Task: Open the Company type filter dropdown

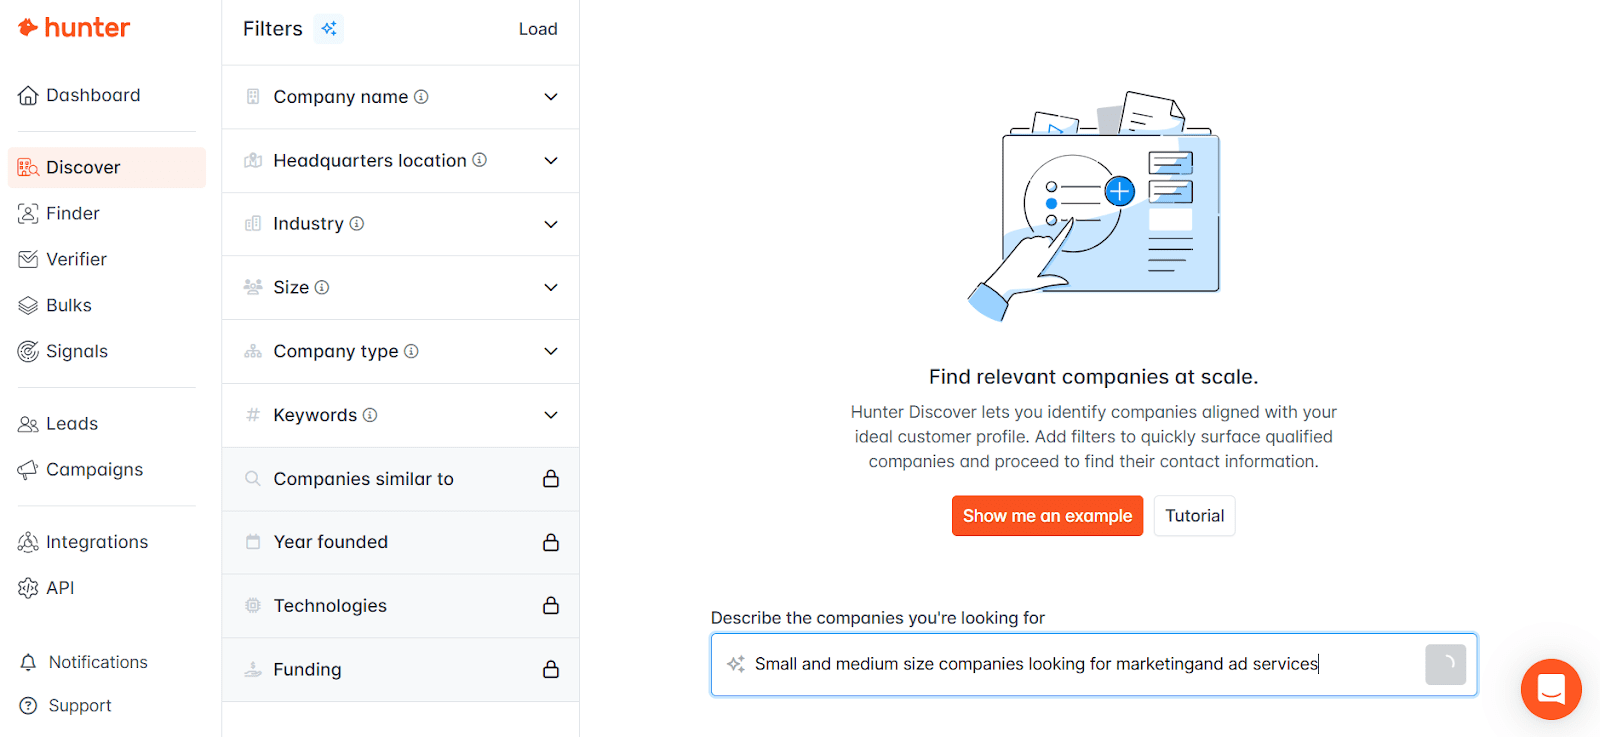Action: click(x=550, y=351)
